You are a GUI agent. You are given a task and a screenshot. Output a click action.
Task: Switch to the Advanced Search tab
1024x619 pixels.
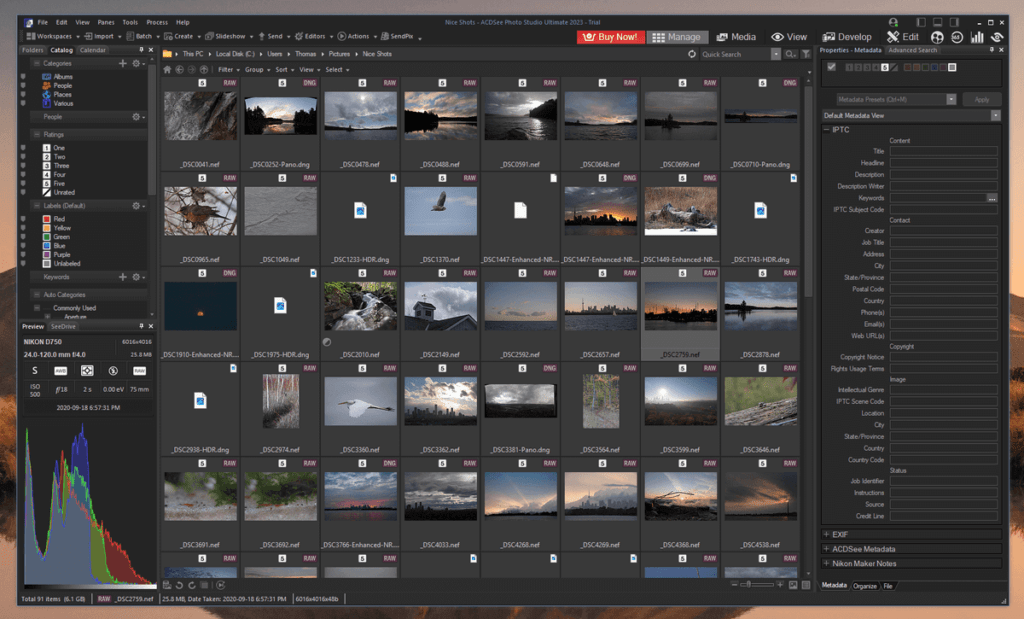[x=912, y=49]
